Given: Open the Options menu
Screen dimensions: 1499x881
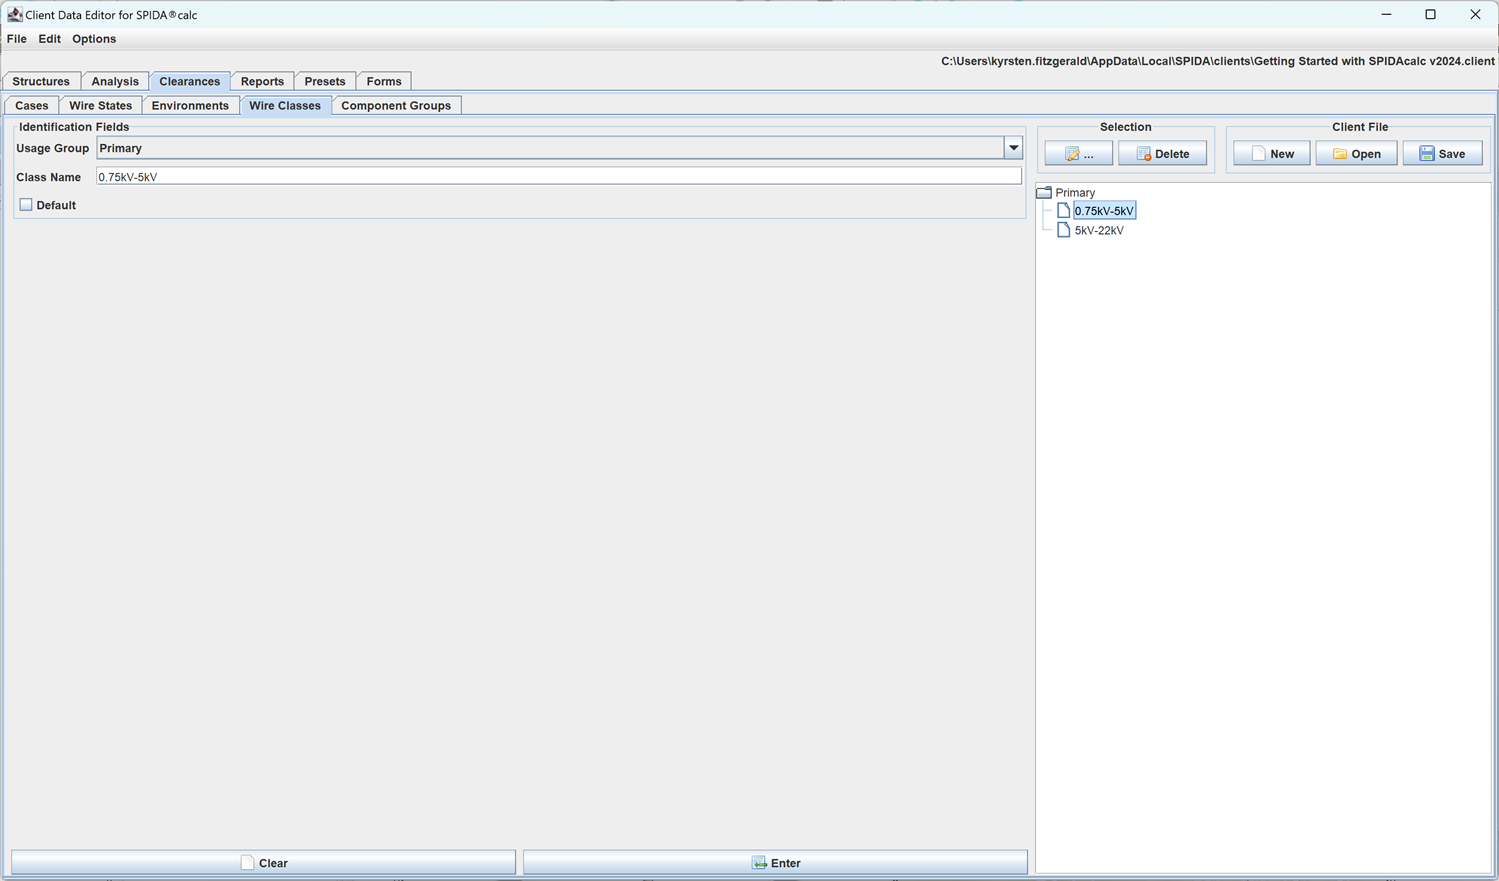Looking at the screenshot, I should (x=94, y=39).
